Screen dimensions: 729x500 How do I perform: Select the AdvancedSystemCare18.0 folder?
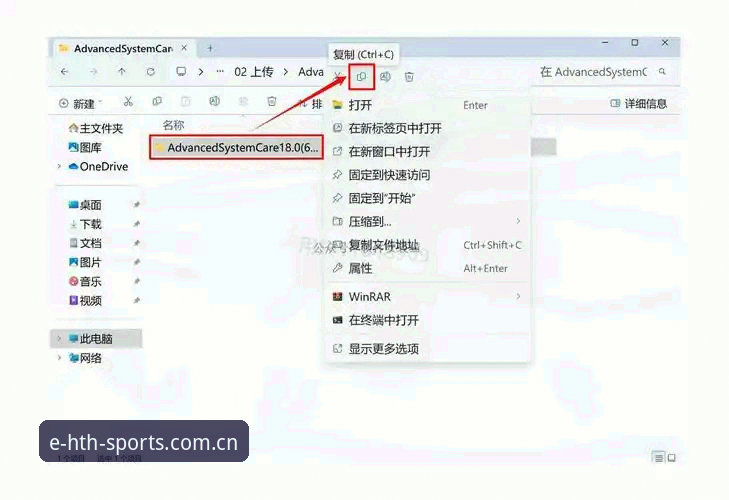(236, 147)
